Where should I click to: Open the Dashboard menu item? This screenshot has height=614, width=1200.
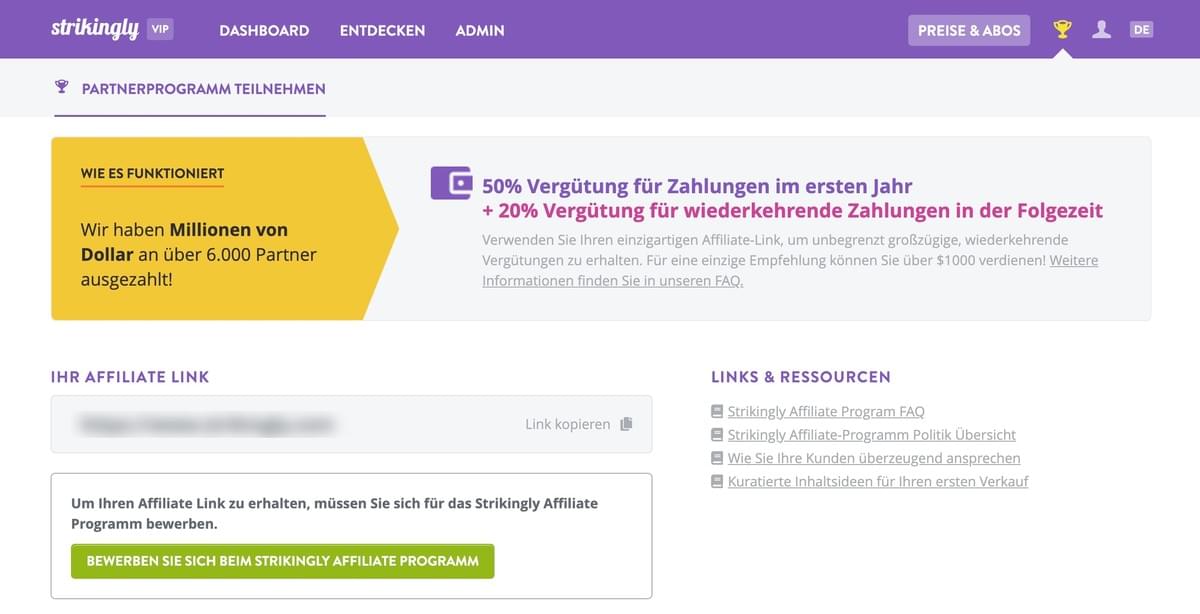click(x=264, y=30)
